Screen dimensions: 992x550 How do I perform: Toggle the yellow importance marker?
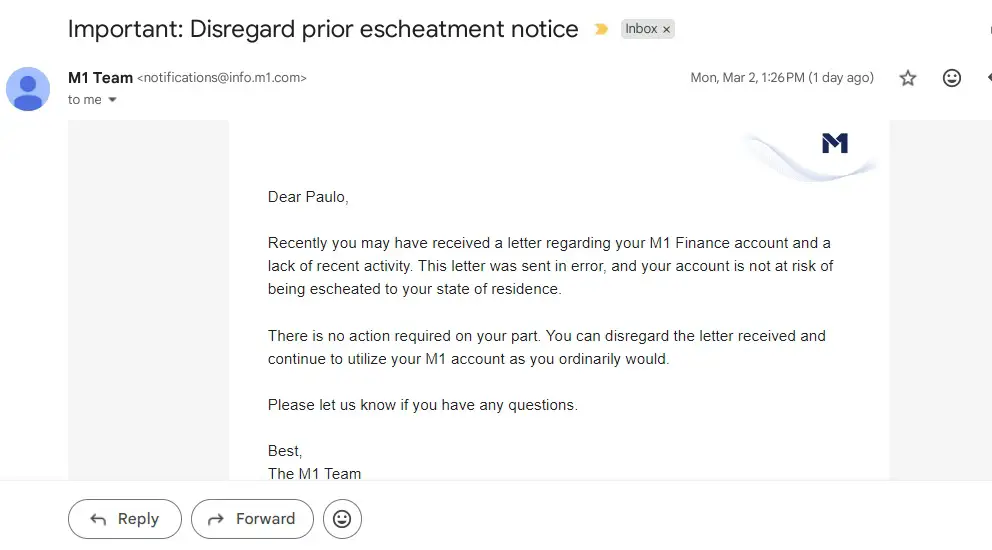pos(600,30)
